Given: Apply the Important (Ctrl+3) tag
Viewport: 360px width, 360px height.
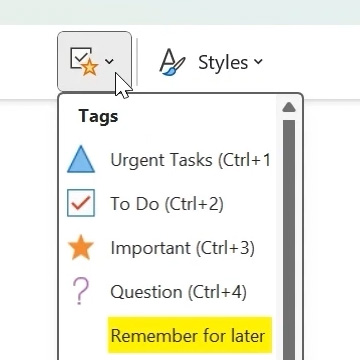Looking at the screenshot, I should click(x=183, y=248).
